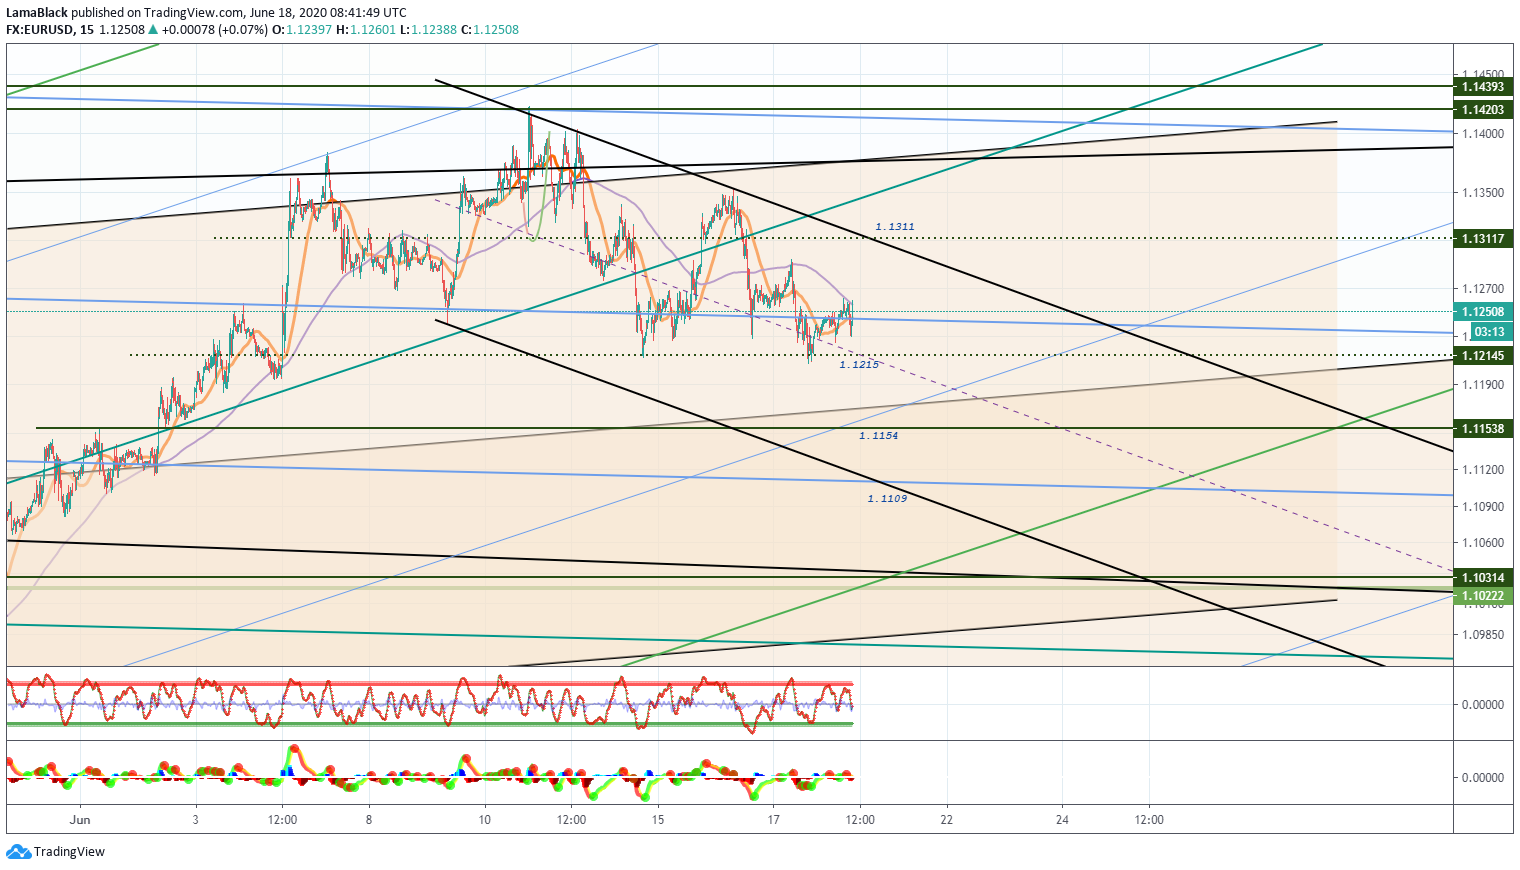
Task: Click the 8 date label on time axis
Action: tap(369, 820)
